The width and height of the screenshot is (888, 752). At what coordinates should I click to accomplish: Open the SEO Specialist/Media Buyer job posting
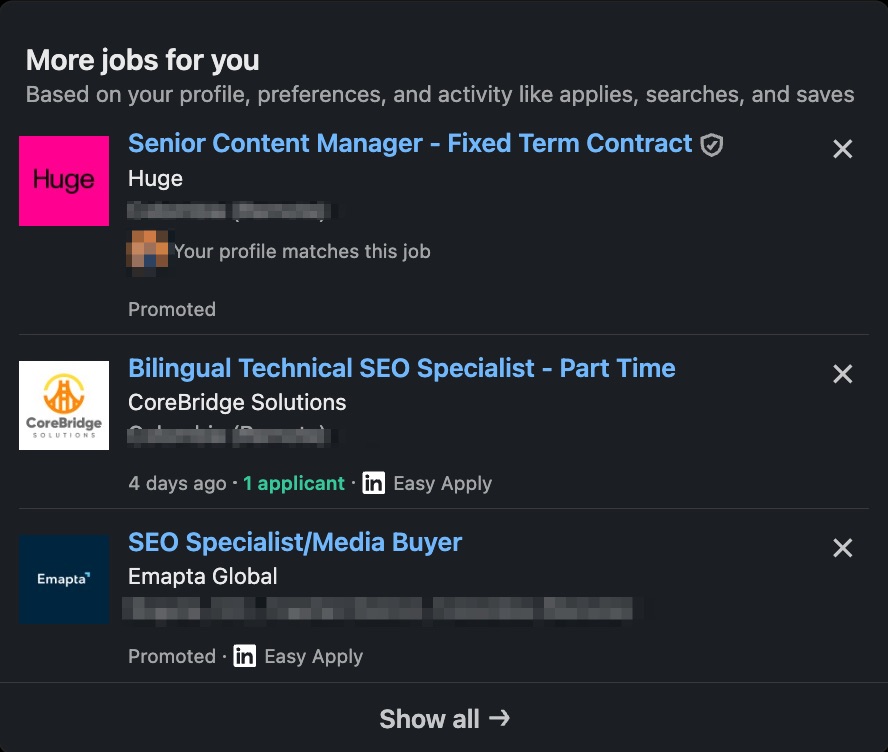[x=294, y=543]
